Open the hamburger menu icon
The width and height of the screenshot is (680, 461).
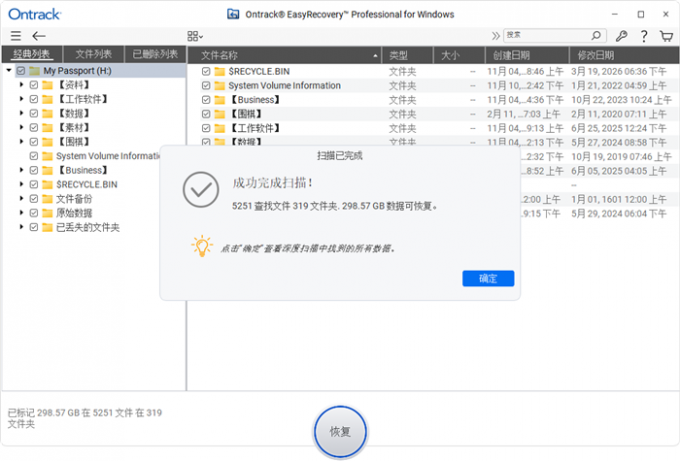click(16, 36)
